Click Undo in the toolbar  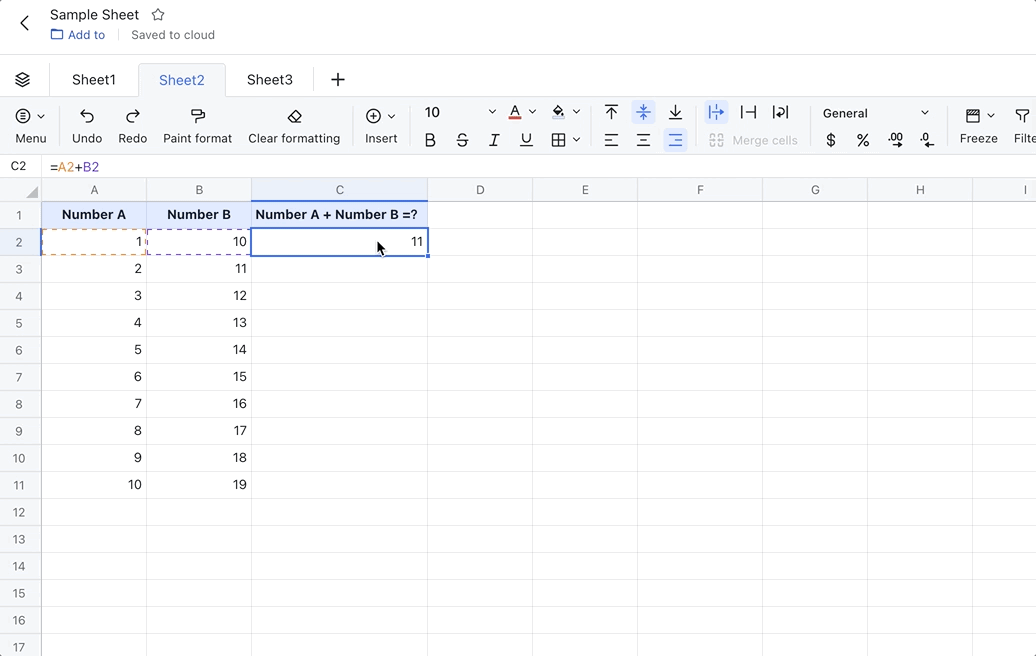click(86, 124)
